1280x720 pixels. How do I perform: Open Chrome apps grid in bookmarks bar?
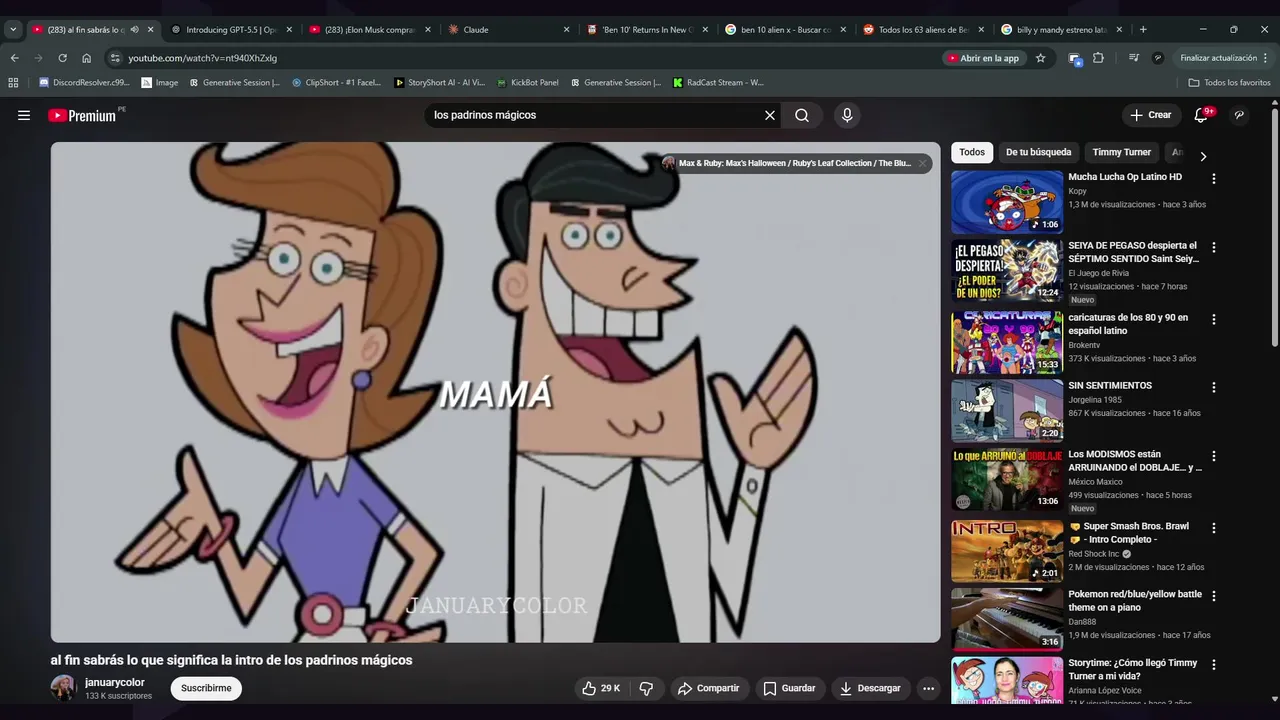click(x=13, y=83)
